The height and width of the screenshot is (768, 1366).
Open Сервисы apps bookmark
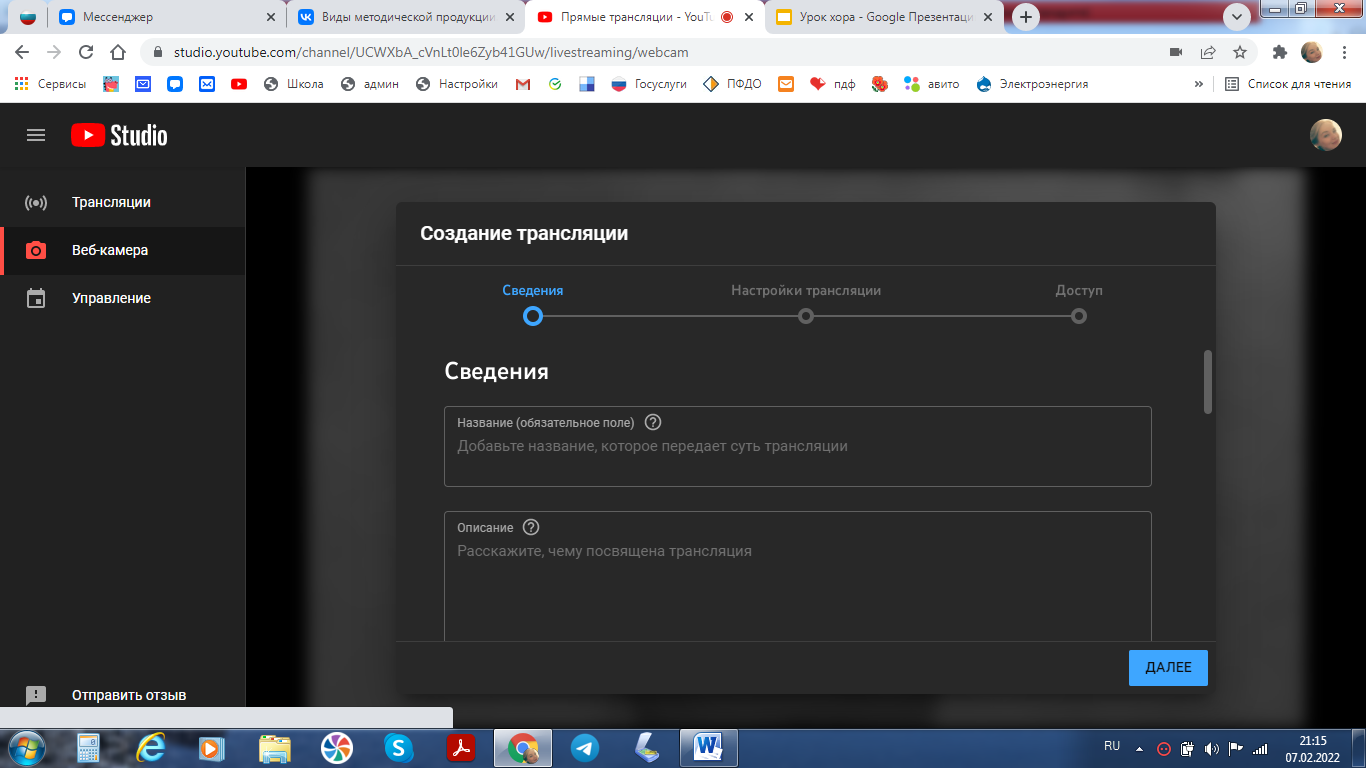50,84
